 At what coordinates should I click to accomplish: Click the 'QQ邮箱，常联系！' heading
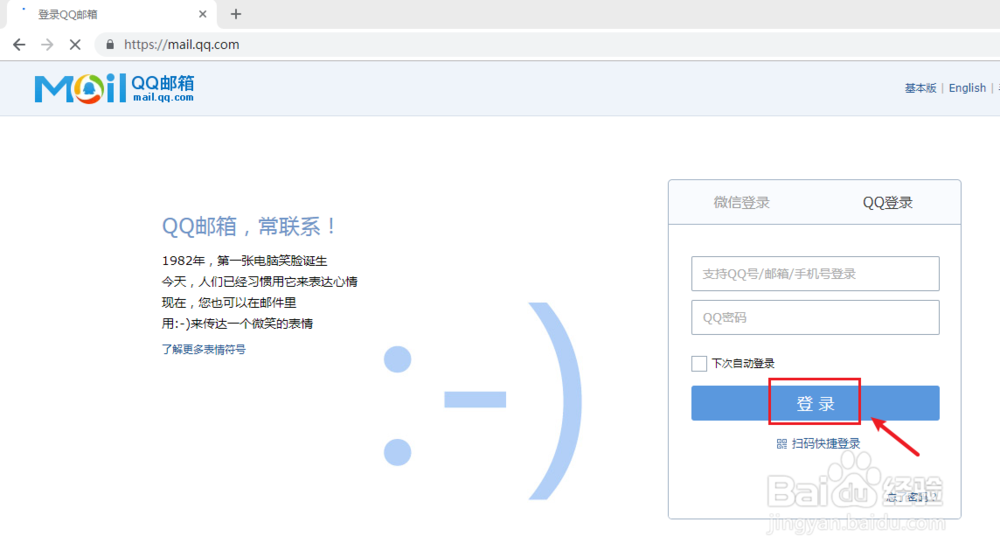tap(249, 227)
